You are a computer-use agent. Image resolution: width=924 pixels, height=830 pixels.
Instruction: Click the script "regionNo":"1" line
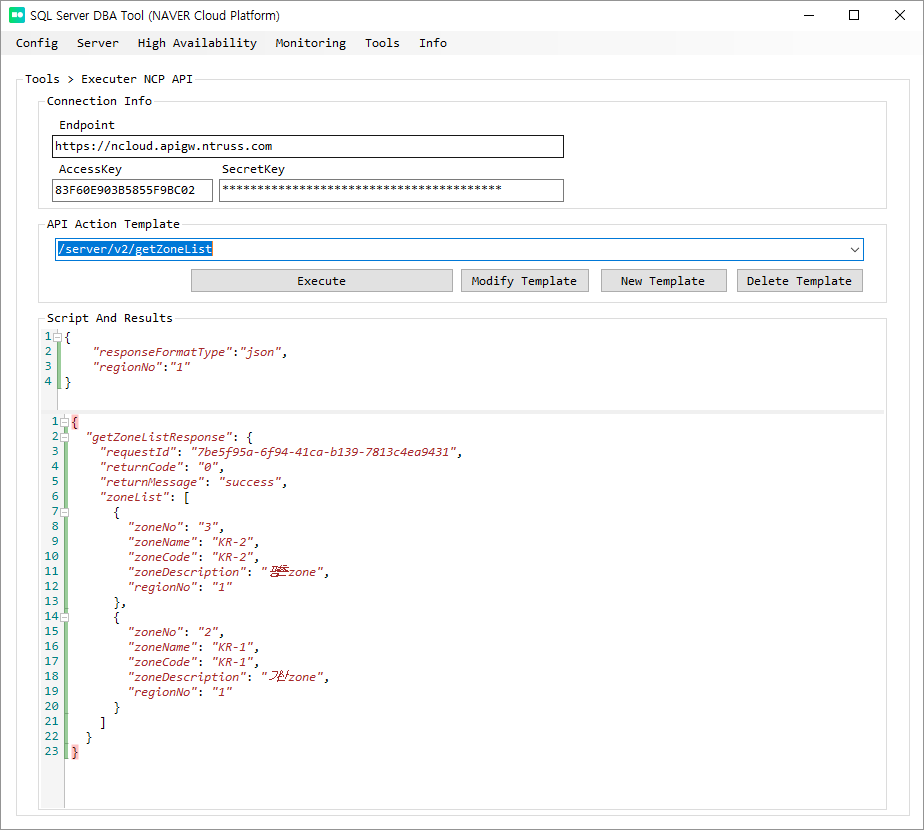pyautogui.click(x=141, y=367)
